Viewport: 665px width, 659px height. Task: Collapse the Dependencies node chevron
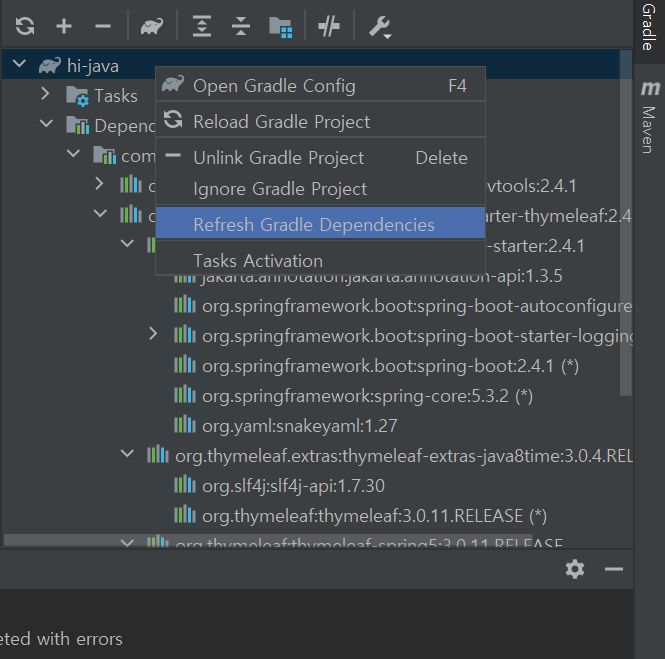point(46,123)
